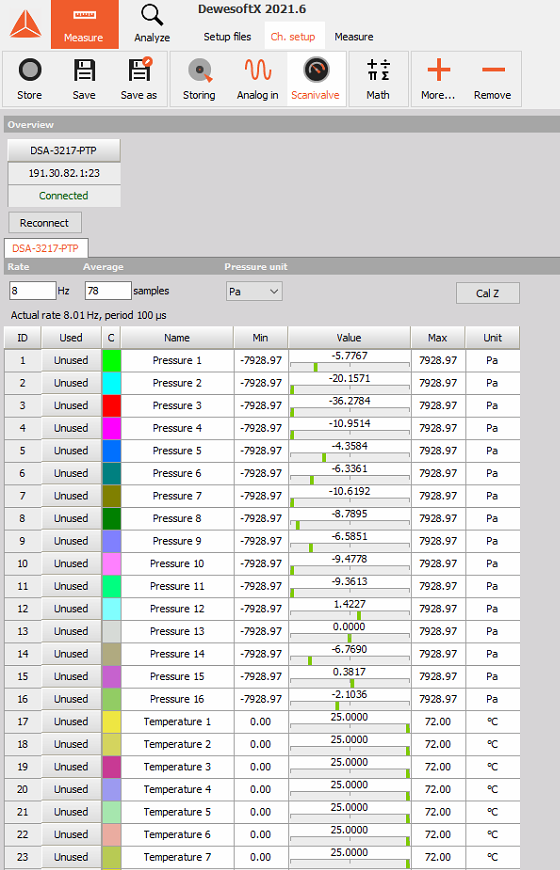
Task: Toggle Unused for Pressure 3 channel
Action: click(71, 406)
